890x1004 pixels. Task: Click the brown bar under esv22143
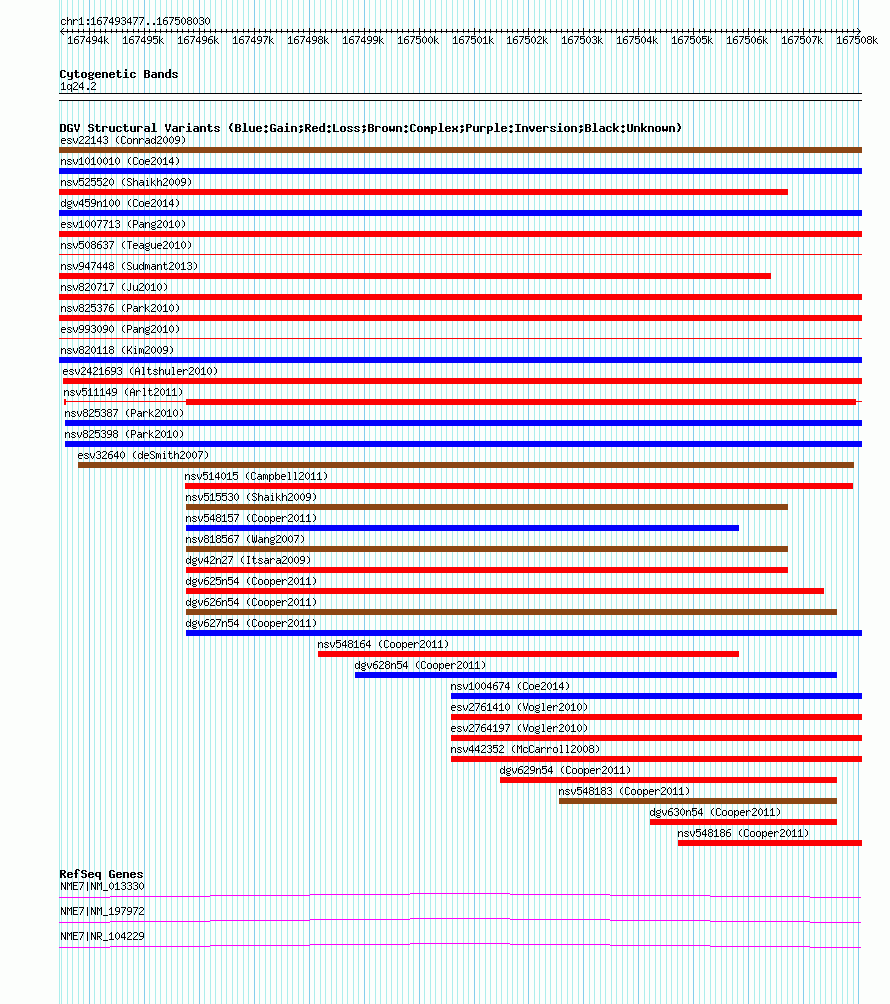(460, 150)
